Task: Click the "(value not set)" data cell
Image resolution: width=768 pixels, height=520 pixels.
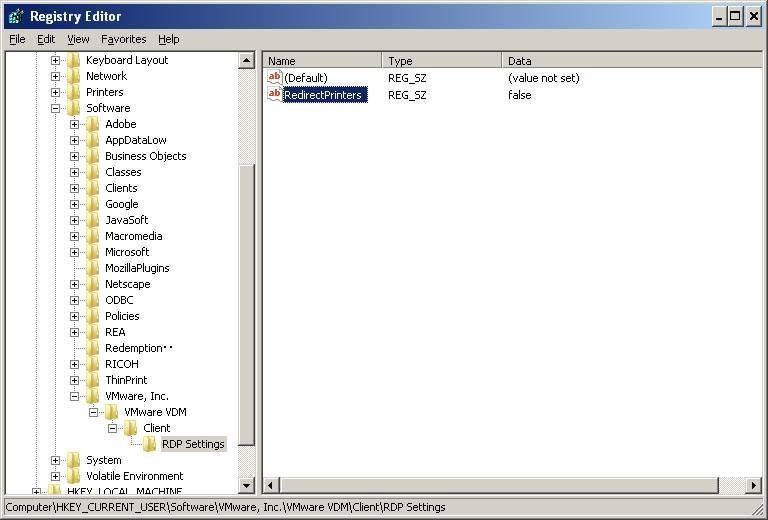Action: 544,78
